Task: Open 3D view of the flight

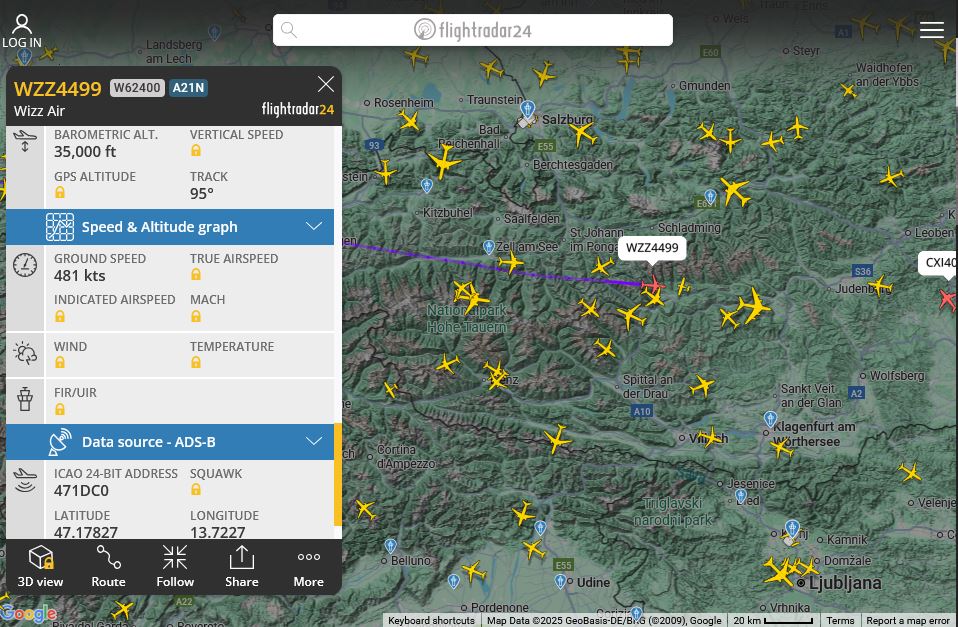Action: point(40,566)
